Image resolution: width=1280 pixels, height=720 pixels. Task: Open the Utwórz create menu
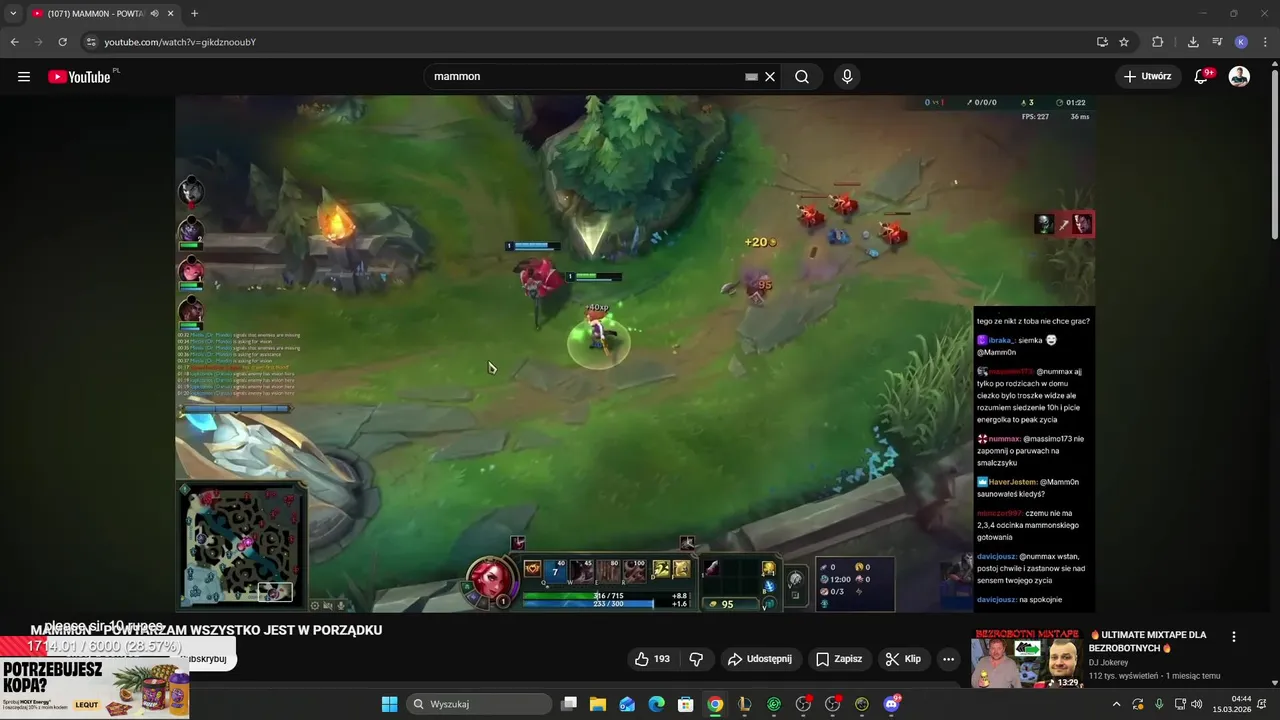(x=1147, y=76)
